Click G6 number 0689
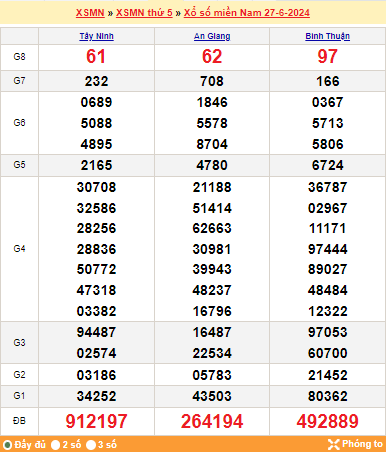Screen dimensions: 386x452 96,102
